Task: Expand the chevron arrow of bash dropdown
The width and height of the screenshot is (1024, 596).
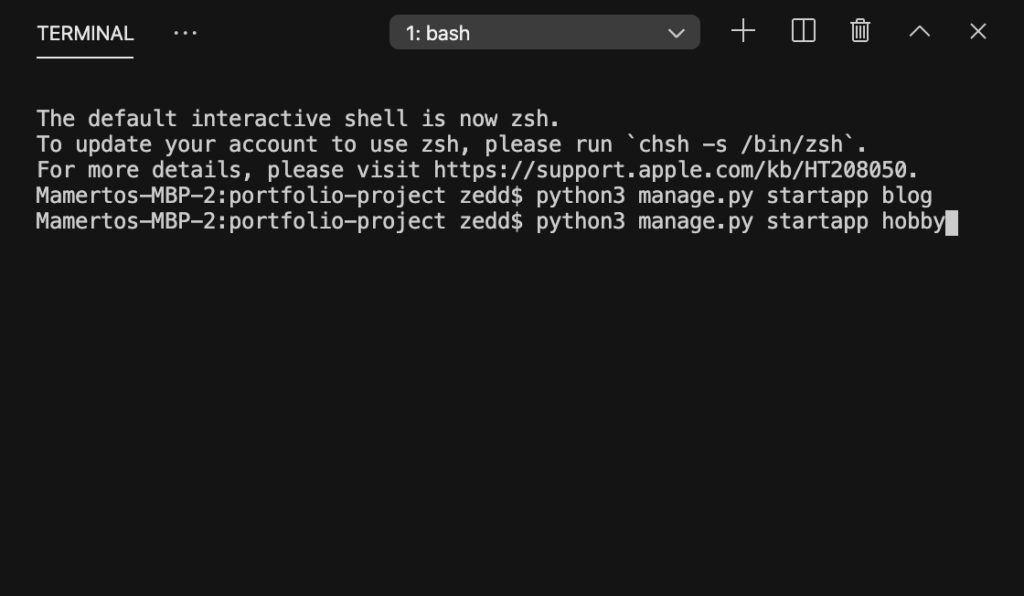Action: point(677,33)
